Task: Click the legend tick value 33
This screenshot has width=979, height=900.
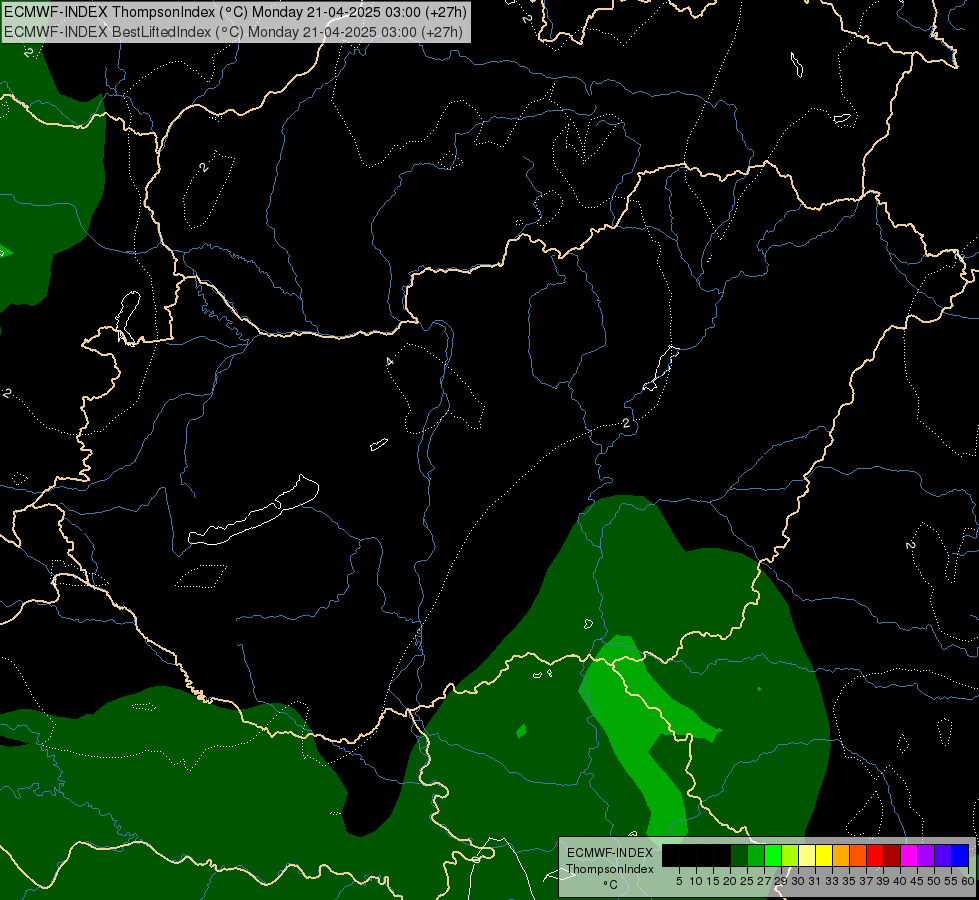Action: coord(832,881)
